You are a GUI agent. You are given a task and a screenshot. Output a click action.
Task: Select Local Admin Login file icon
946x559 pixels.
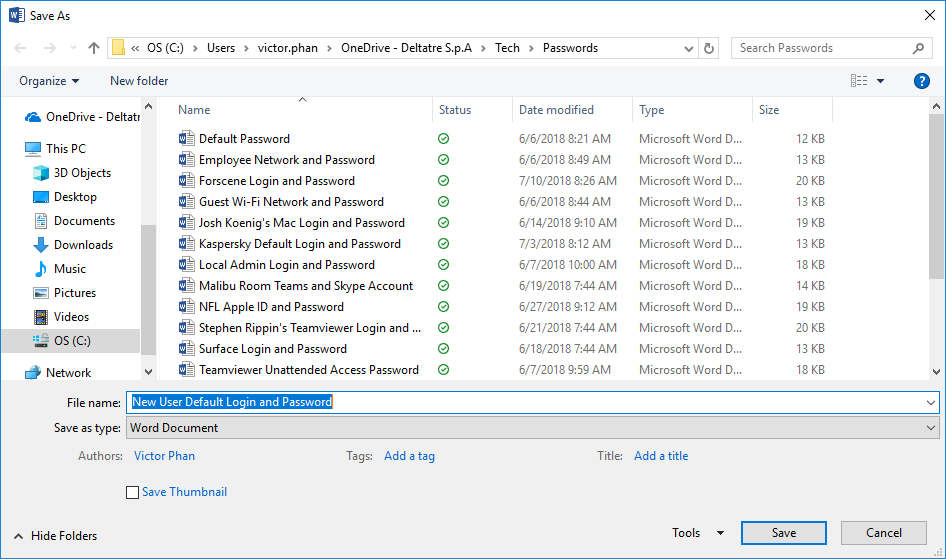186,265
